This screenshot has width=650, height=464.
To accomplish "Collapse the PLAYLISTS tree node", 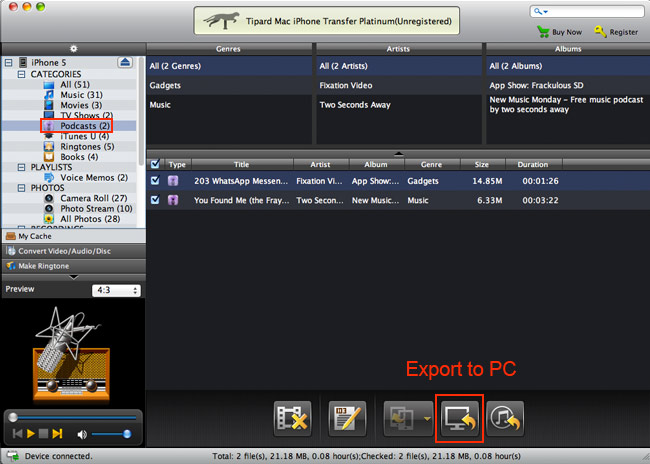I will pos(21,167).
